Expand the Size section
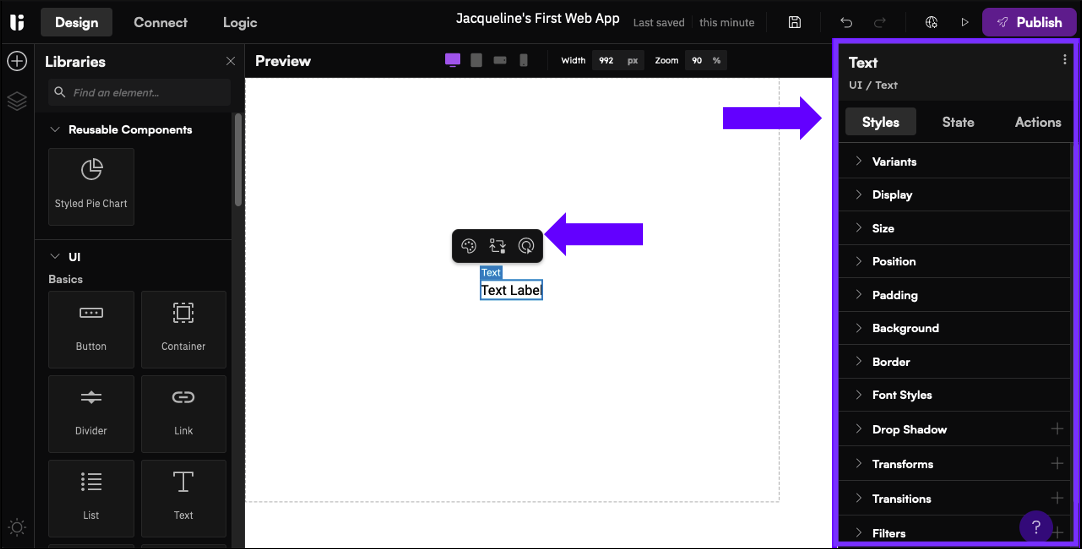The width and height of the screenshot is (1082, 549). click(x=954, y=228)
